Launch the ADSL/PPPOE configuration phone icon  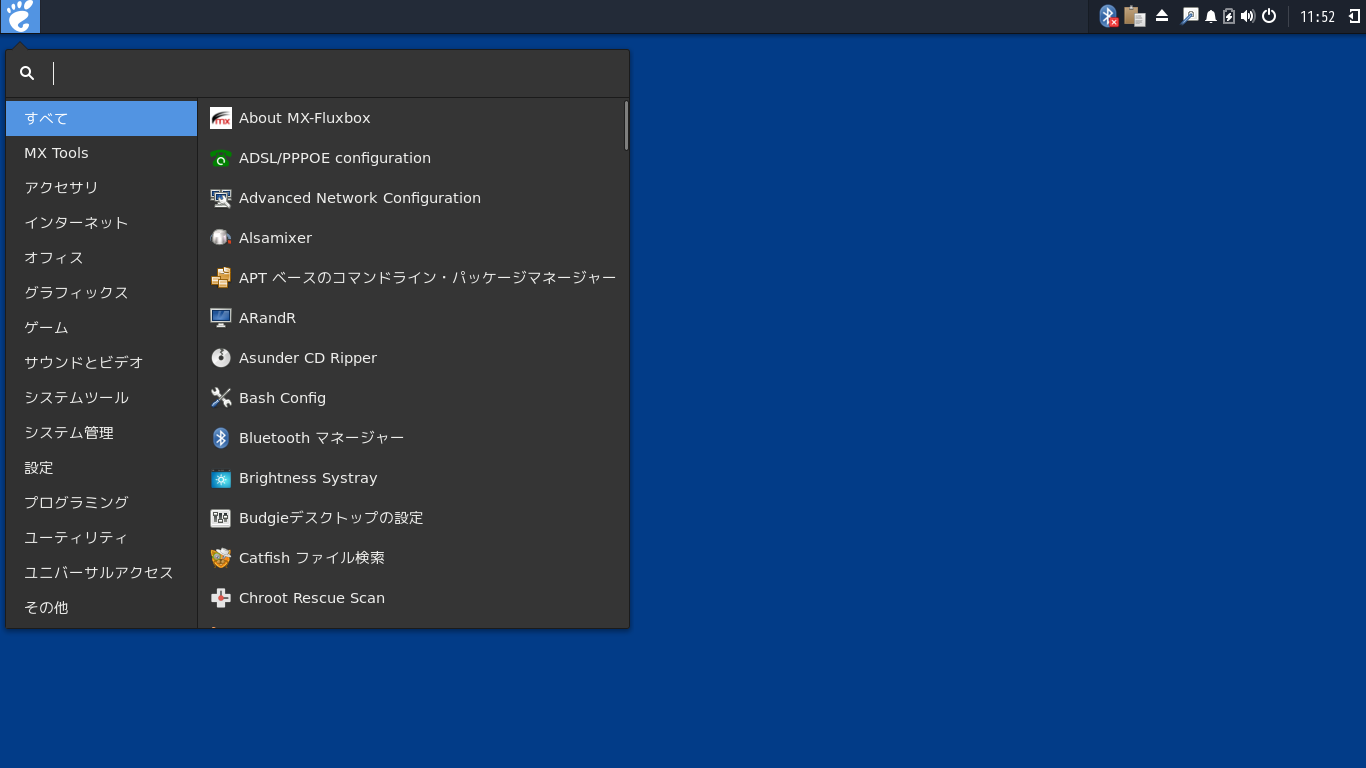tap(221, 158)
